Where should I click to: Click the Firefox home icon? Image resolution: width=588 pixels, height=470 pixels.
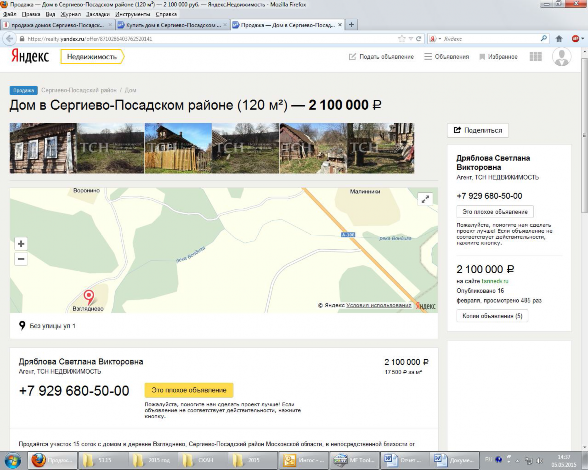point(559,39)
